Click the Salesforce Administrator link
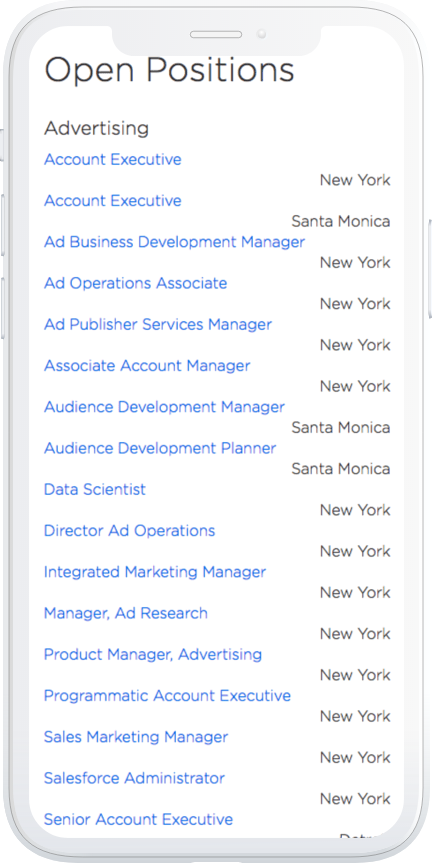 pos(134,778)
